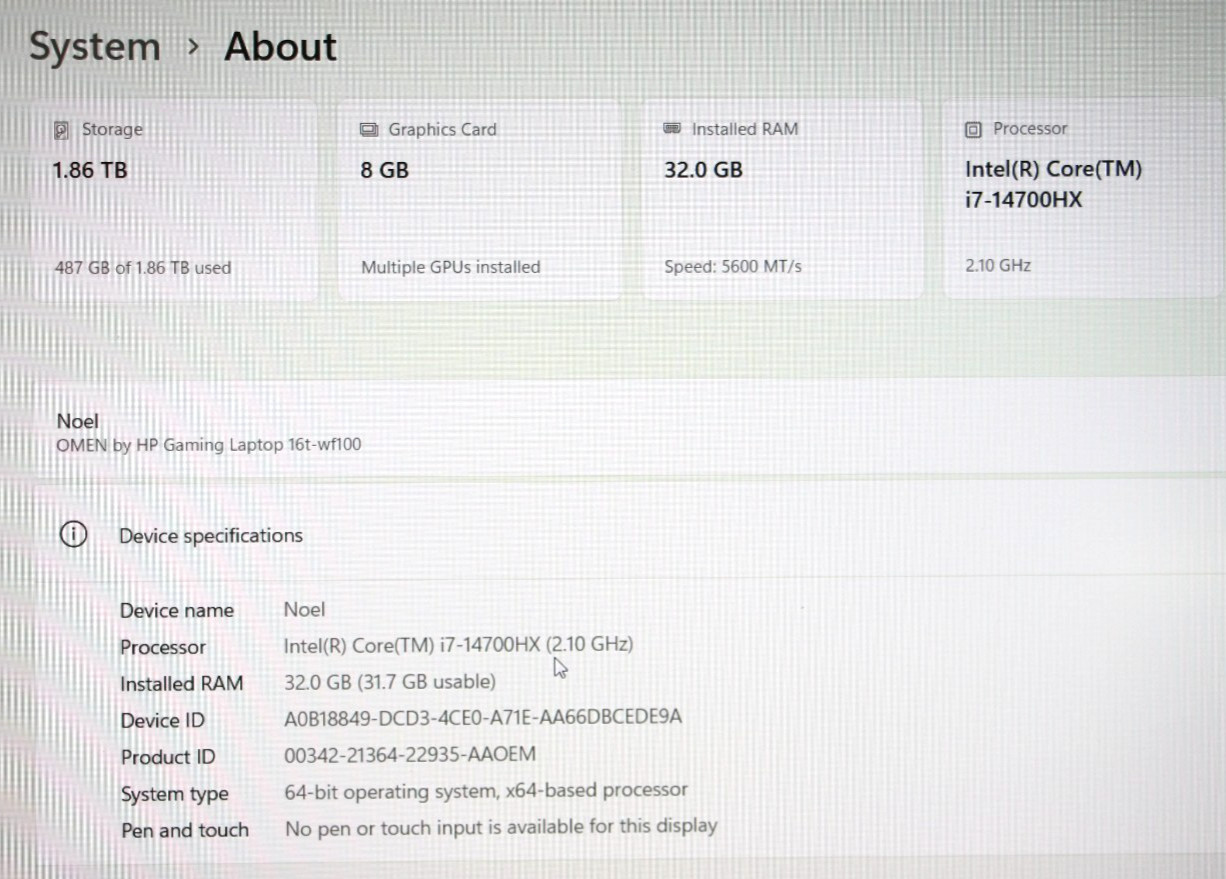Click the System type label
The width and height of the screenshot is (1226, 879).
[x=175, y=794]
